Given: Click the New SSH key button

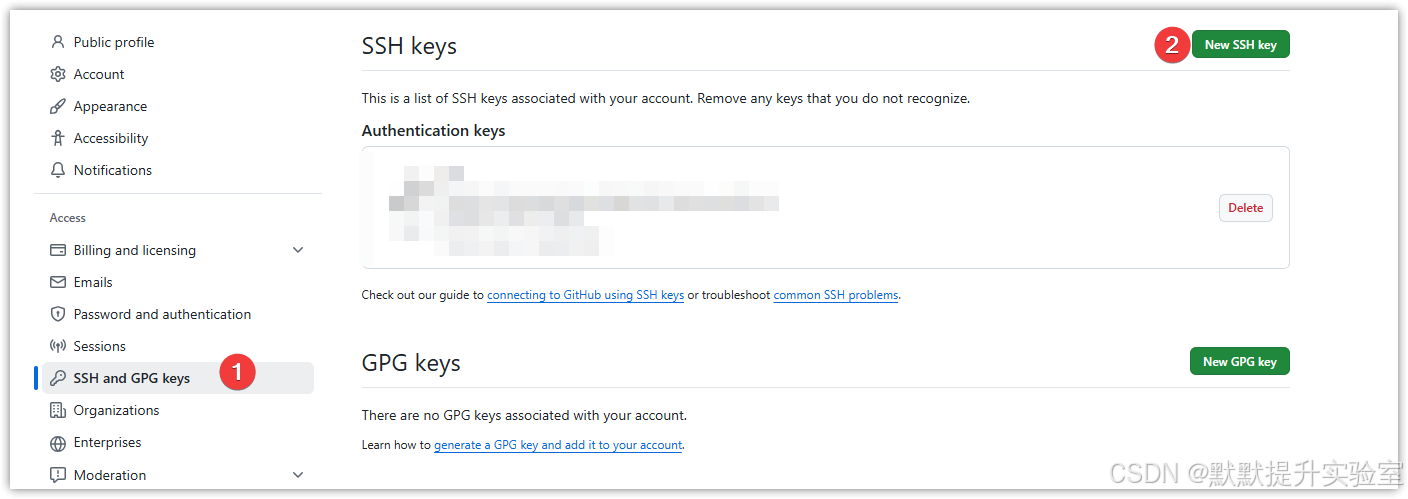Looking at the screenshot, I should pyautogui.click(x=1240, y=44).
